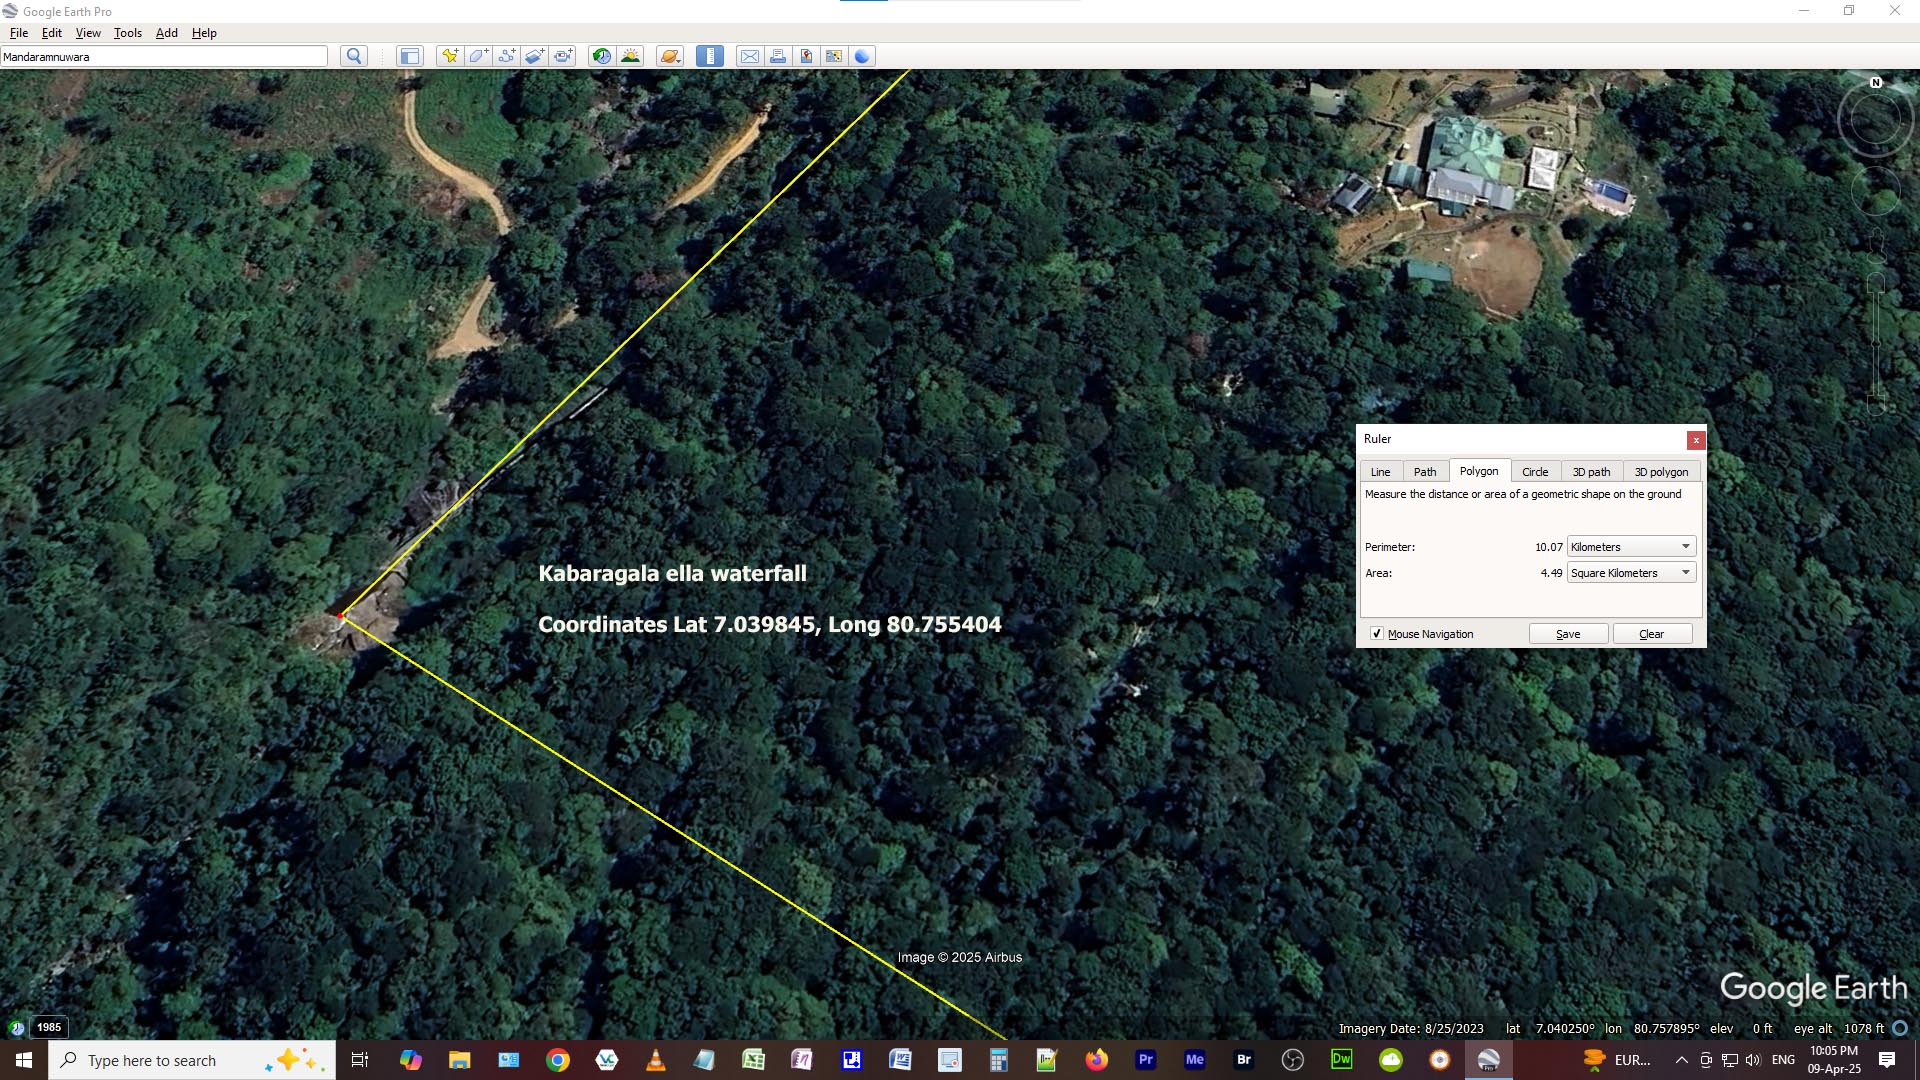Image resolution: width=1920 pixels, height=1080 pixels.
Task: Select the Add Path tool
Action: [x=506, y=56]
